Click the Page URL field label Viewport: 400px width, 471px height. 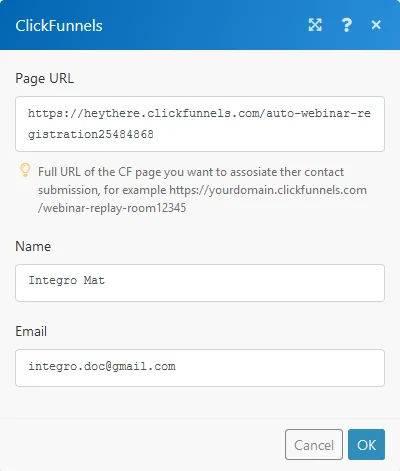tap(45, 79)
